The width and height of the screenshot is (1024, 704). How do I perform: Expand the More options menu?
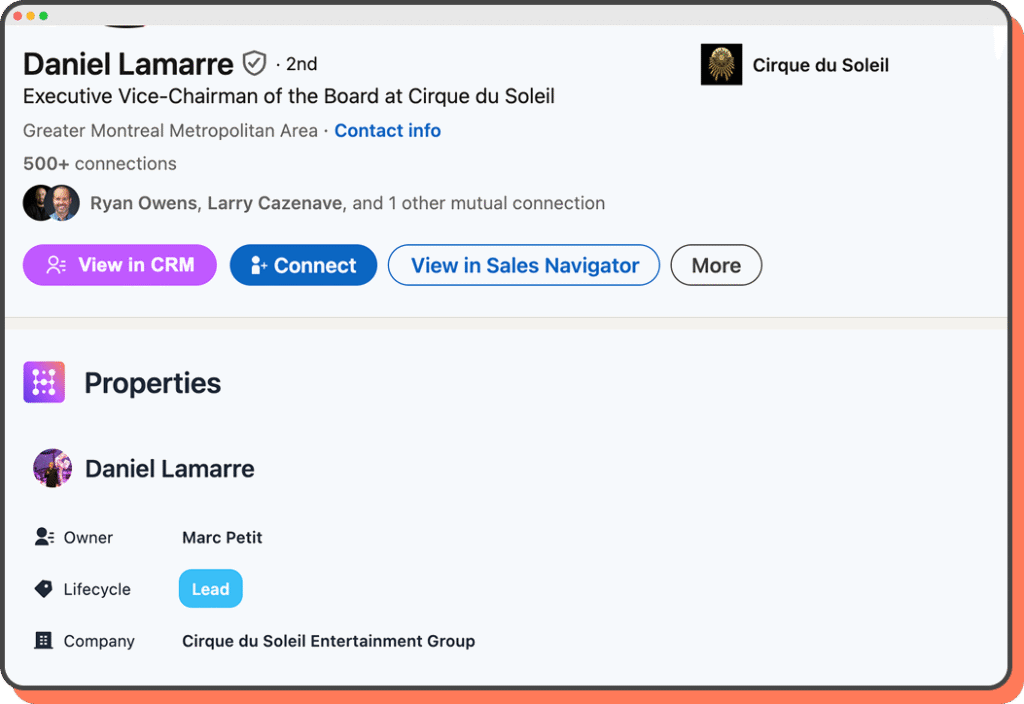coord(716,265)
